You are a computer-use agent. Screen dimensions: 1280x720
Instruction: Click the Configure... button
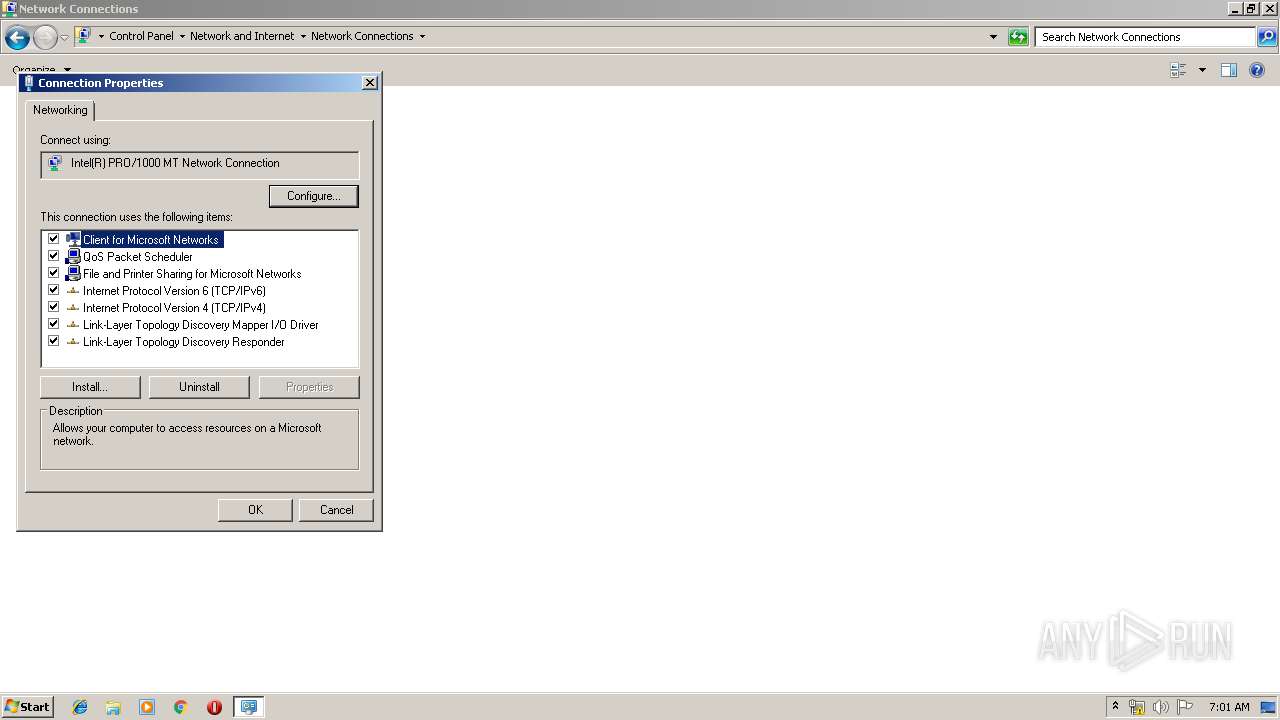pyautogui.click(x=314, y=196)
